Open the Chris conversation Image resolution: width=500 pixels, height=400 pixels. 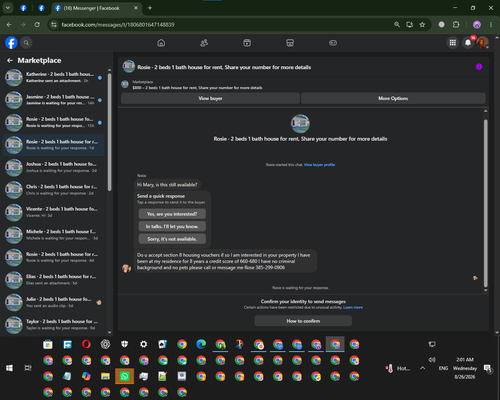(x=53, y=190)
